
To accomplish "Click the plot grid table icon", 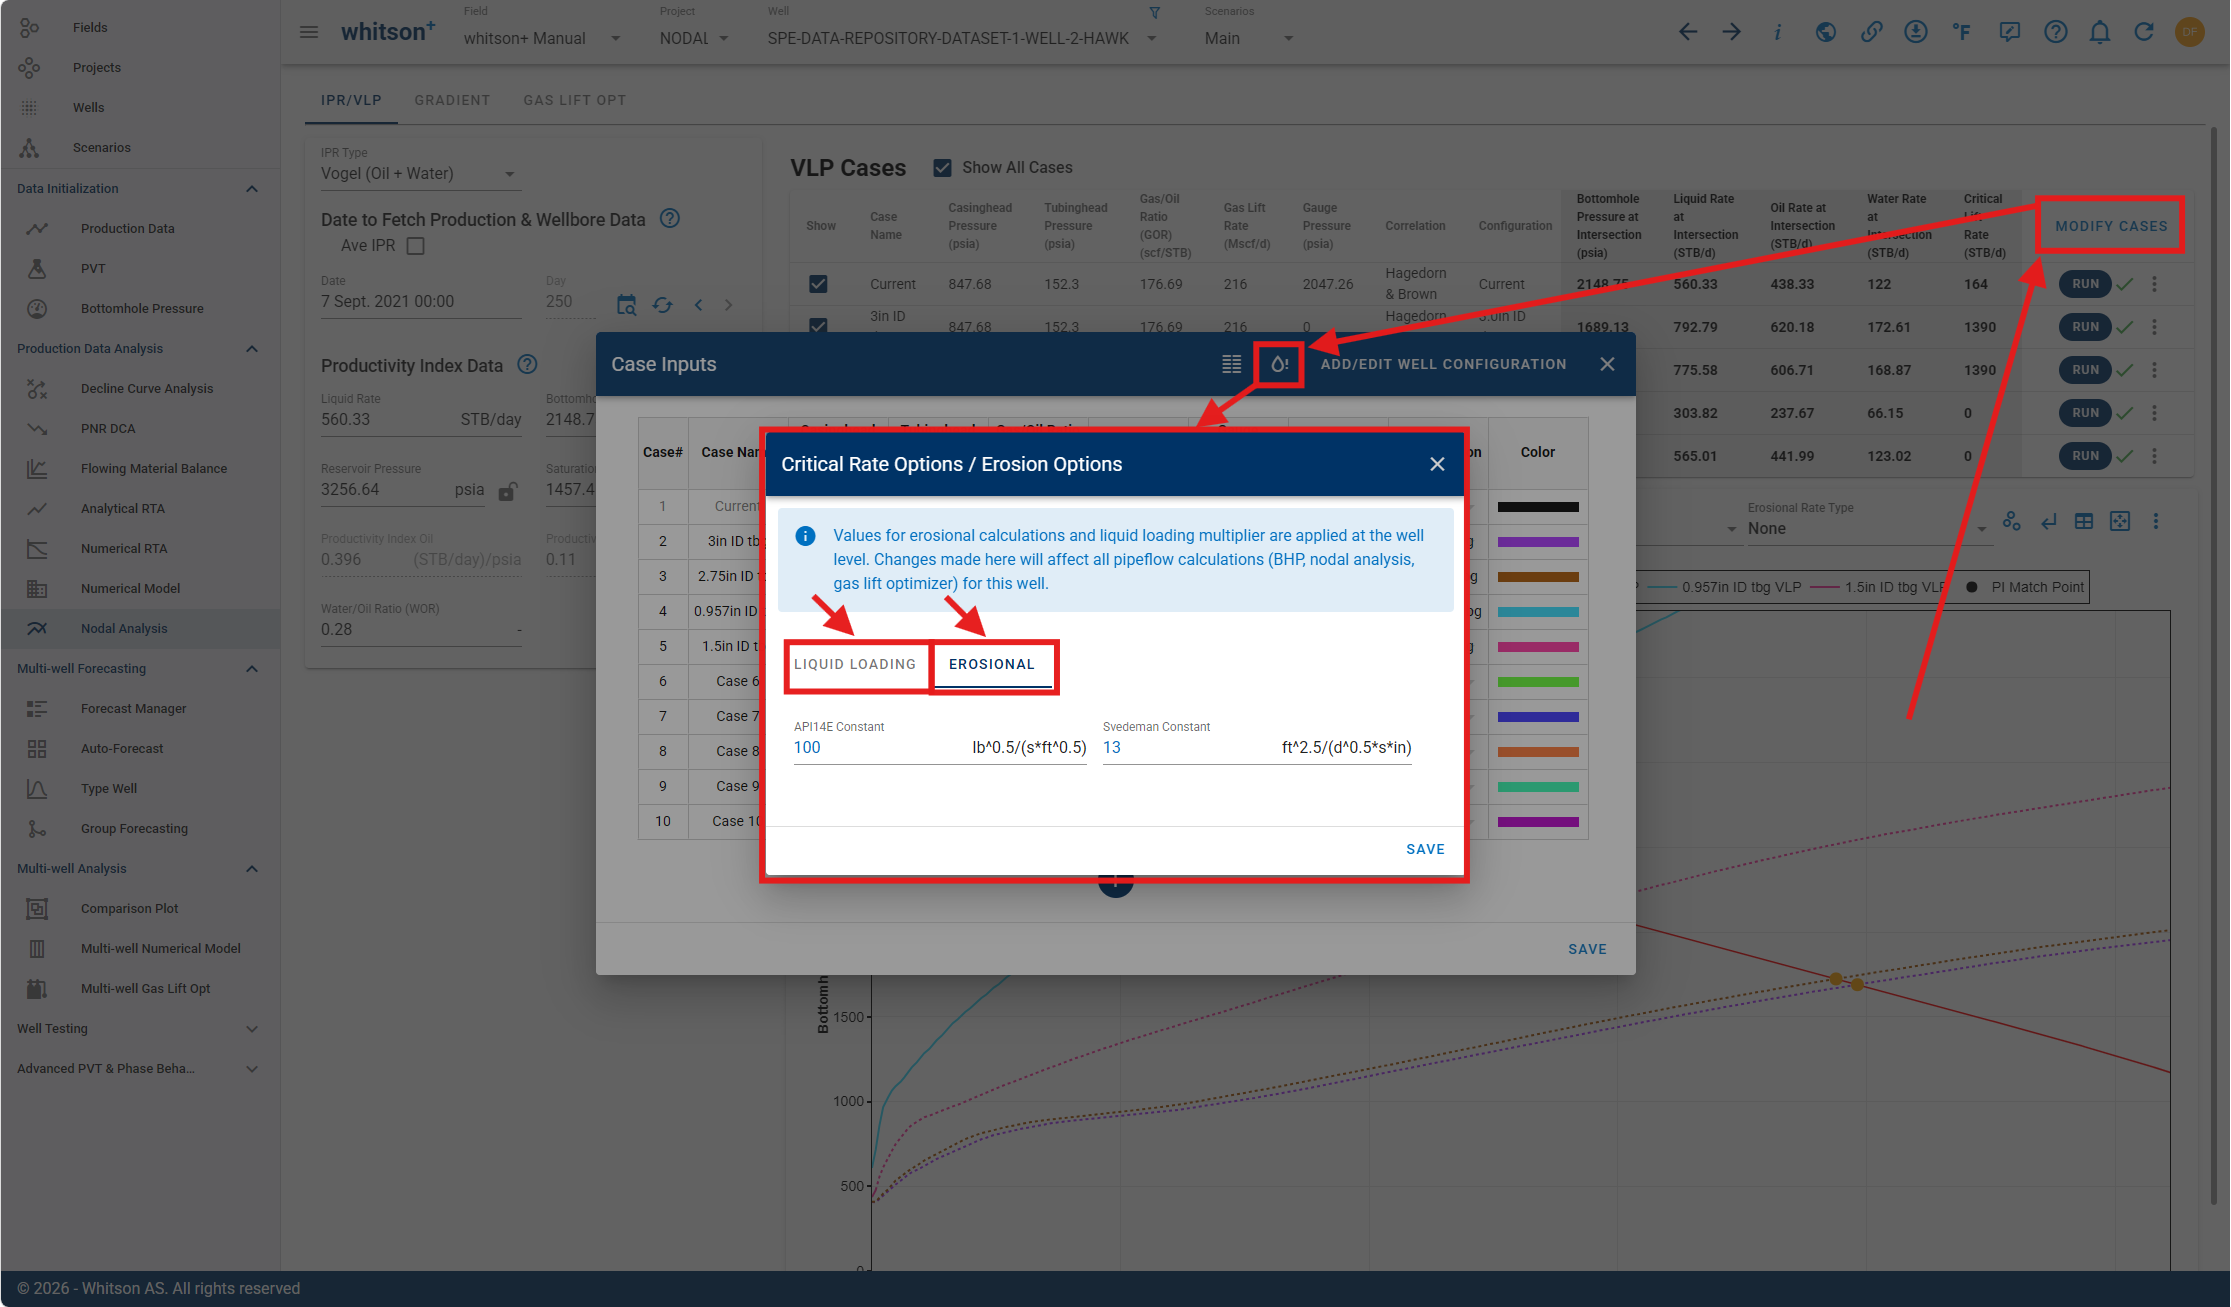I will point(2084,521).
